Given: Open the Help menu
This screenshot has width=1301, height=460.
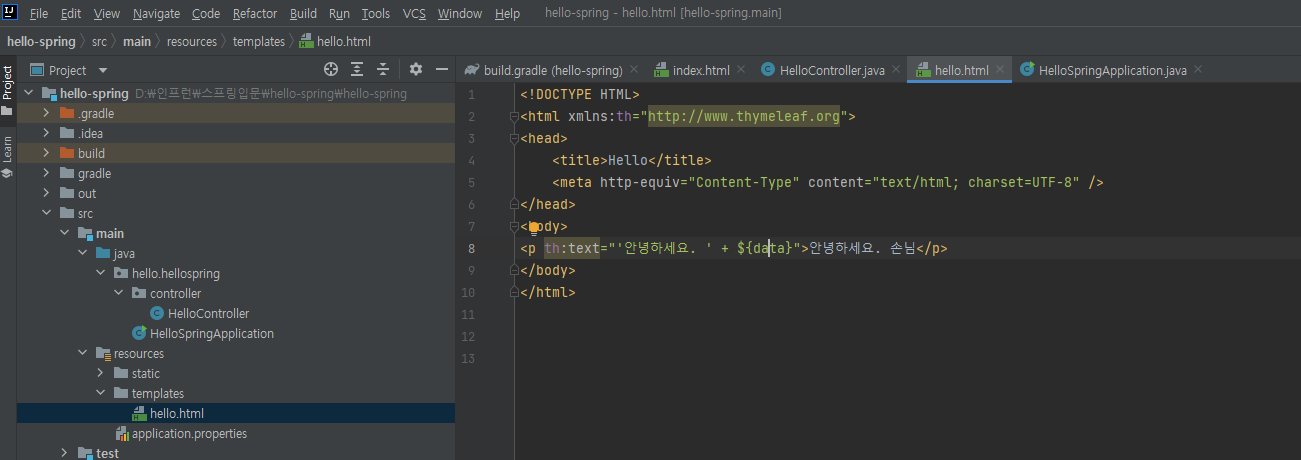Looking at the screenshot, I should pyautogui.click(x=507, y=14).
